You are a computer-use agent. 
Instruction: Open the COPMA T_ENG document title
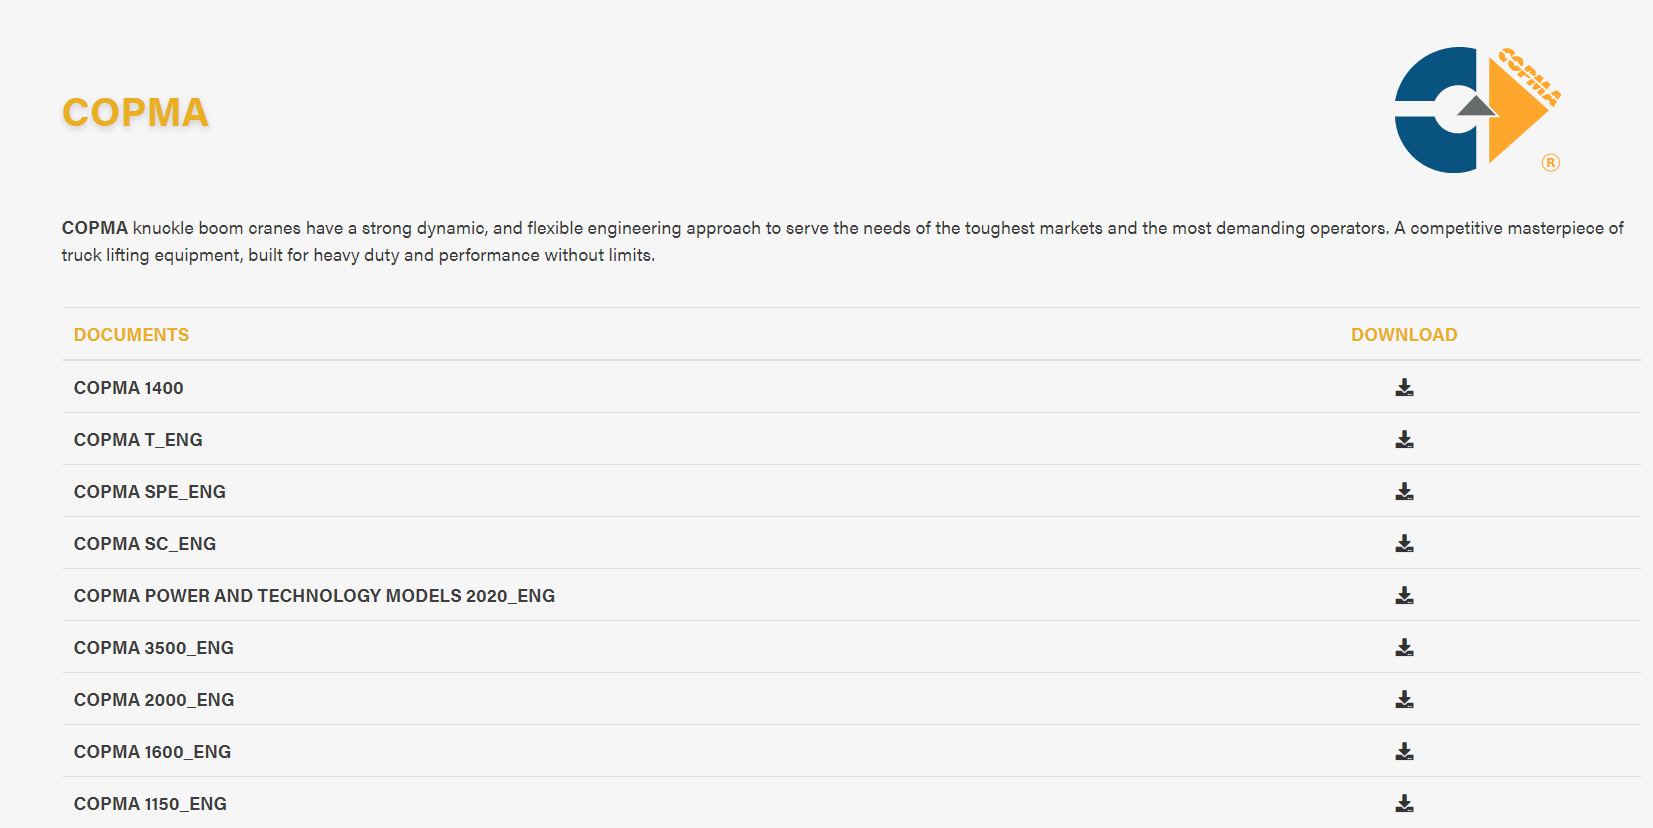tap(138, 440)
